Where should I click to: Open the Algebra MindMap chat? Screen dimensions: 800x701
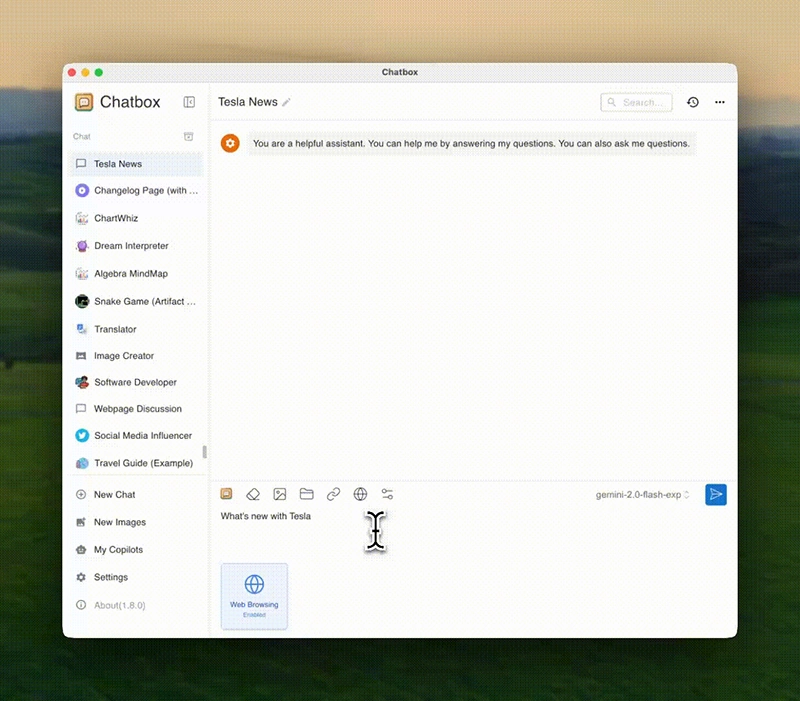point(136,273)
